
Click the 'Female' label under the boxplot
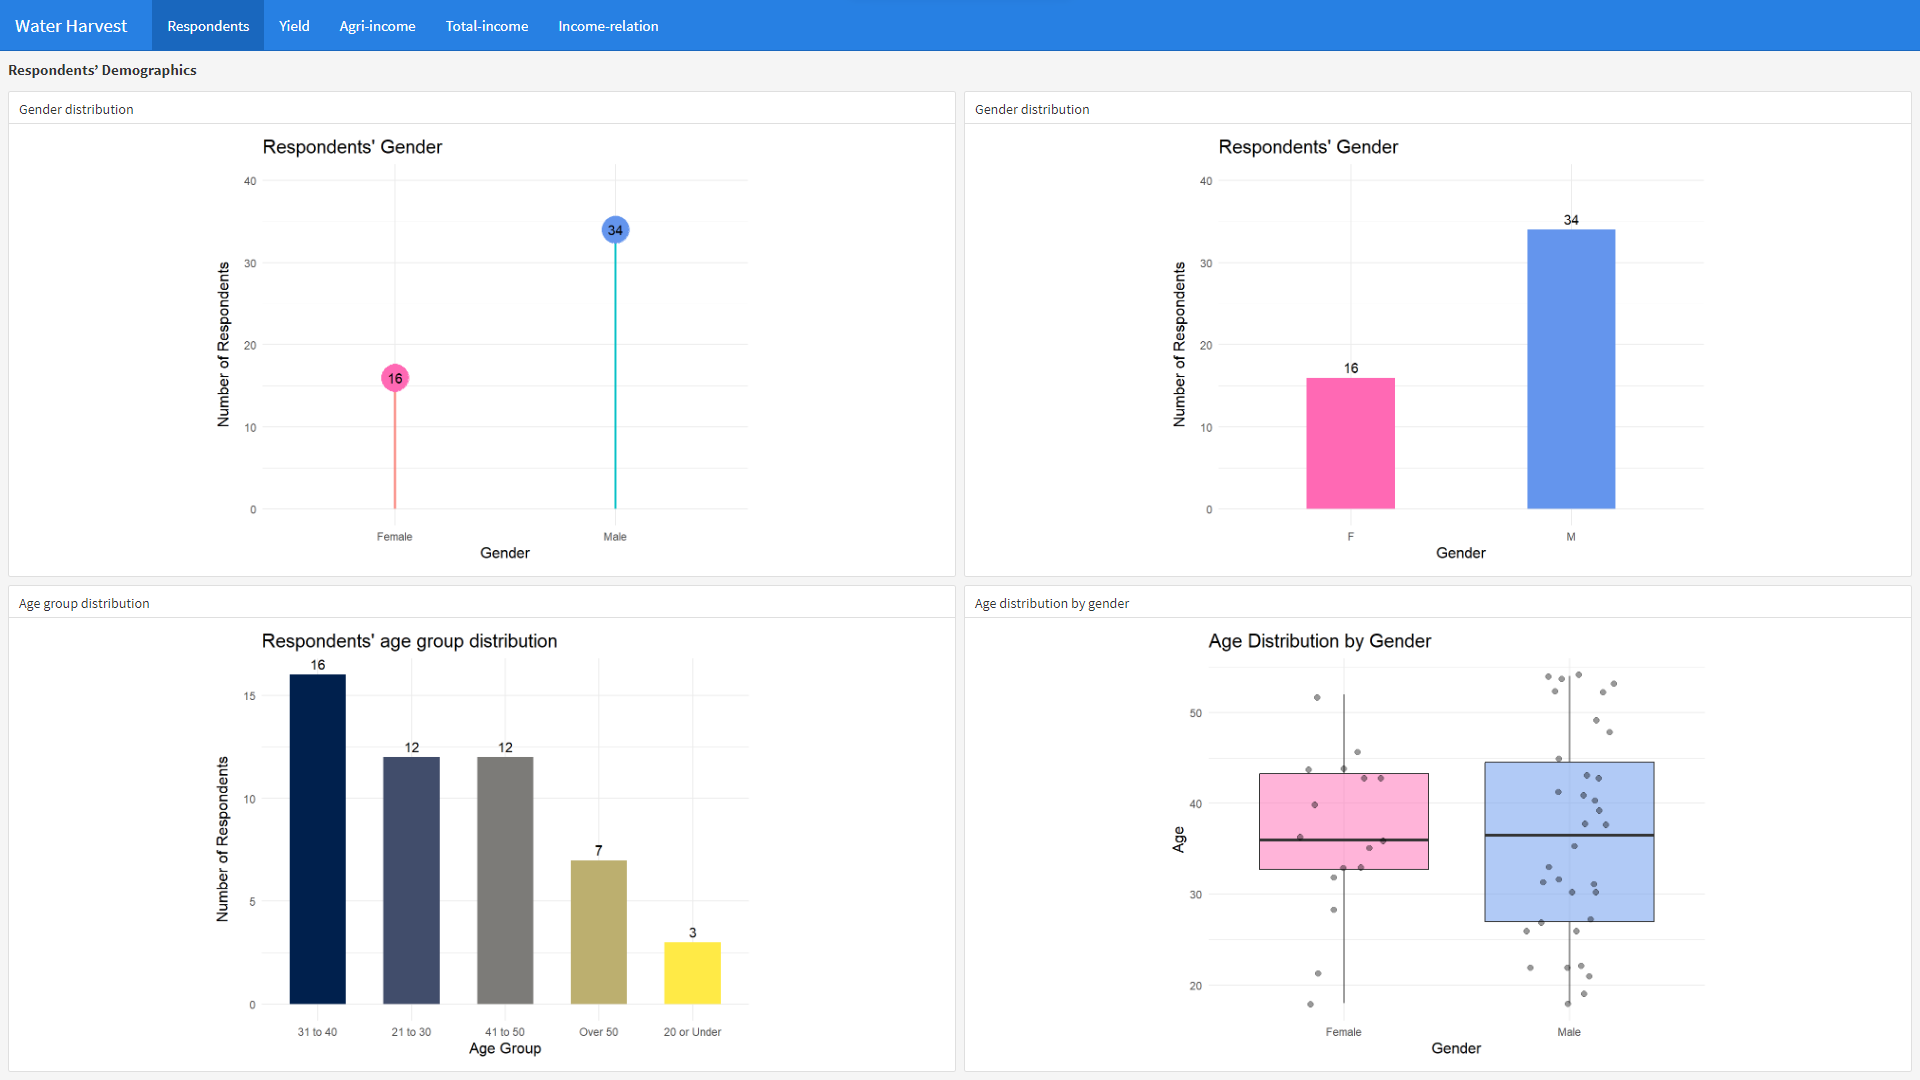click(1343, 1032)
